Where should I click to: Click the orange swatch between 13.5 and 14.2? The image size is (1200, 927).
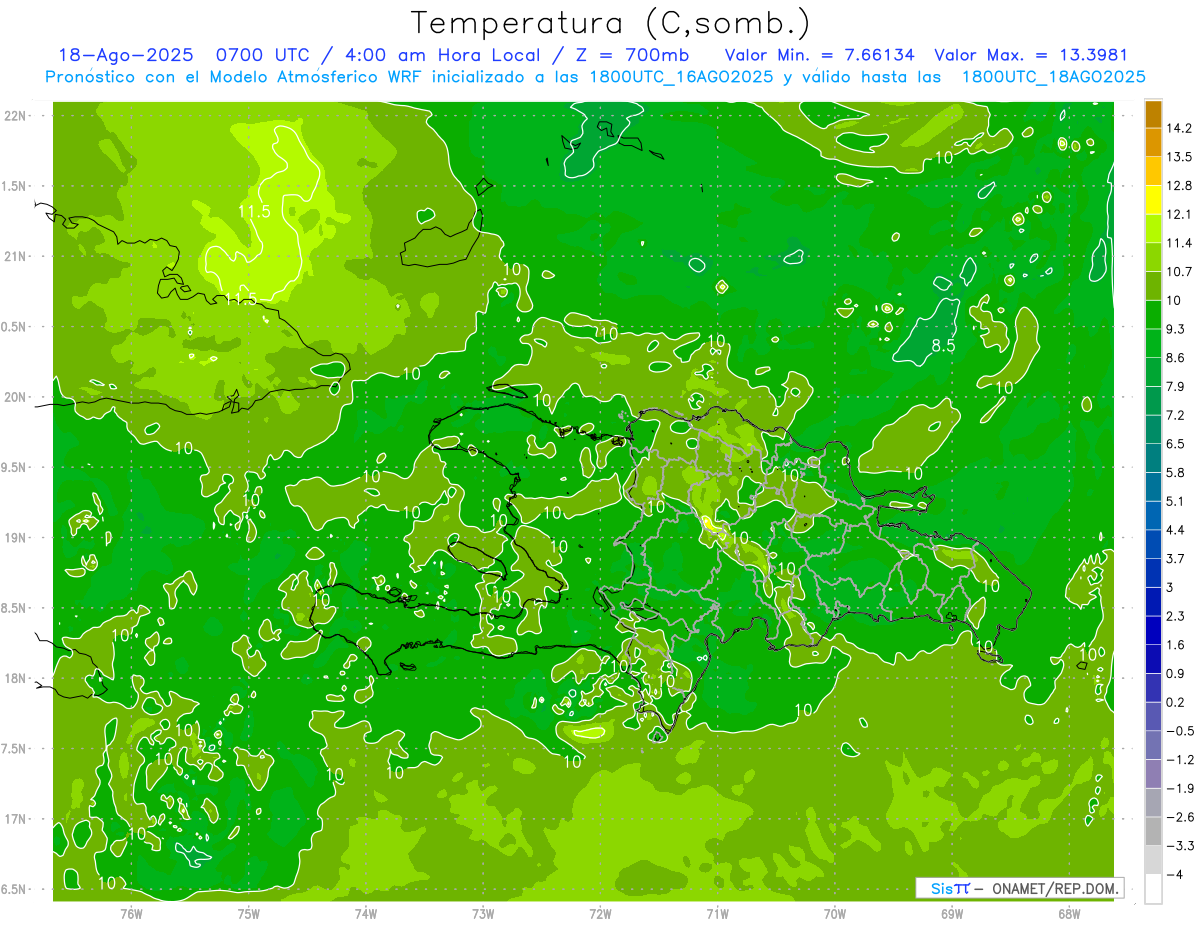tap(1153, 142)
